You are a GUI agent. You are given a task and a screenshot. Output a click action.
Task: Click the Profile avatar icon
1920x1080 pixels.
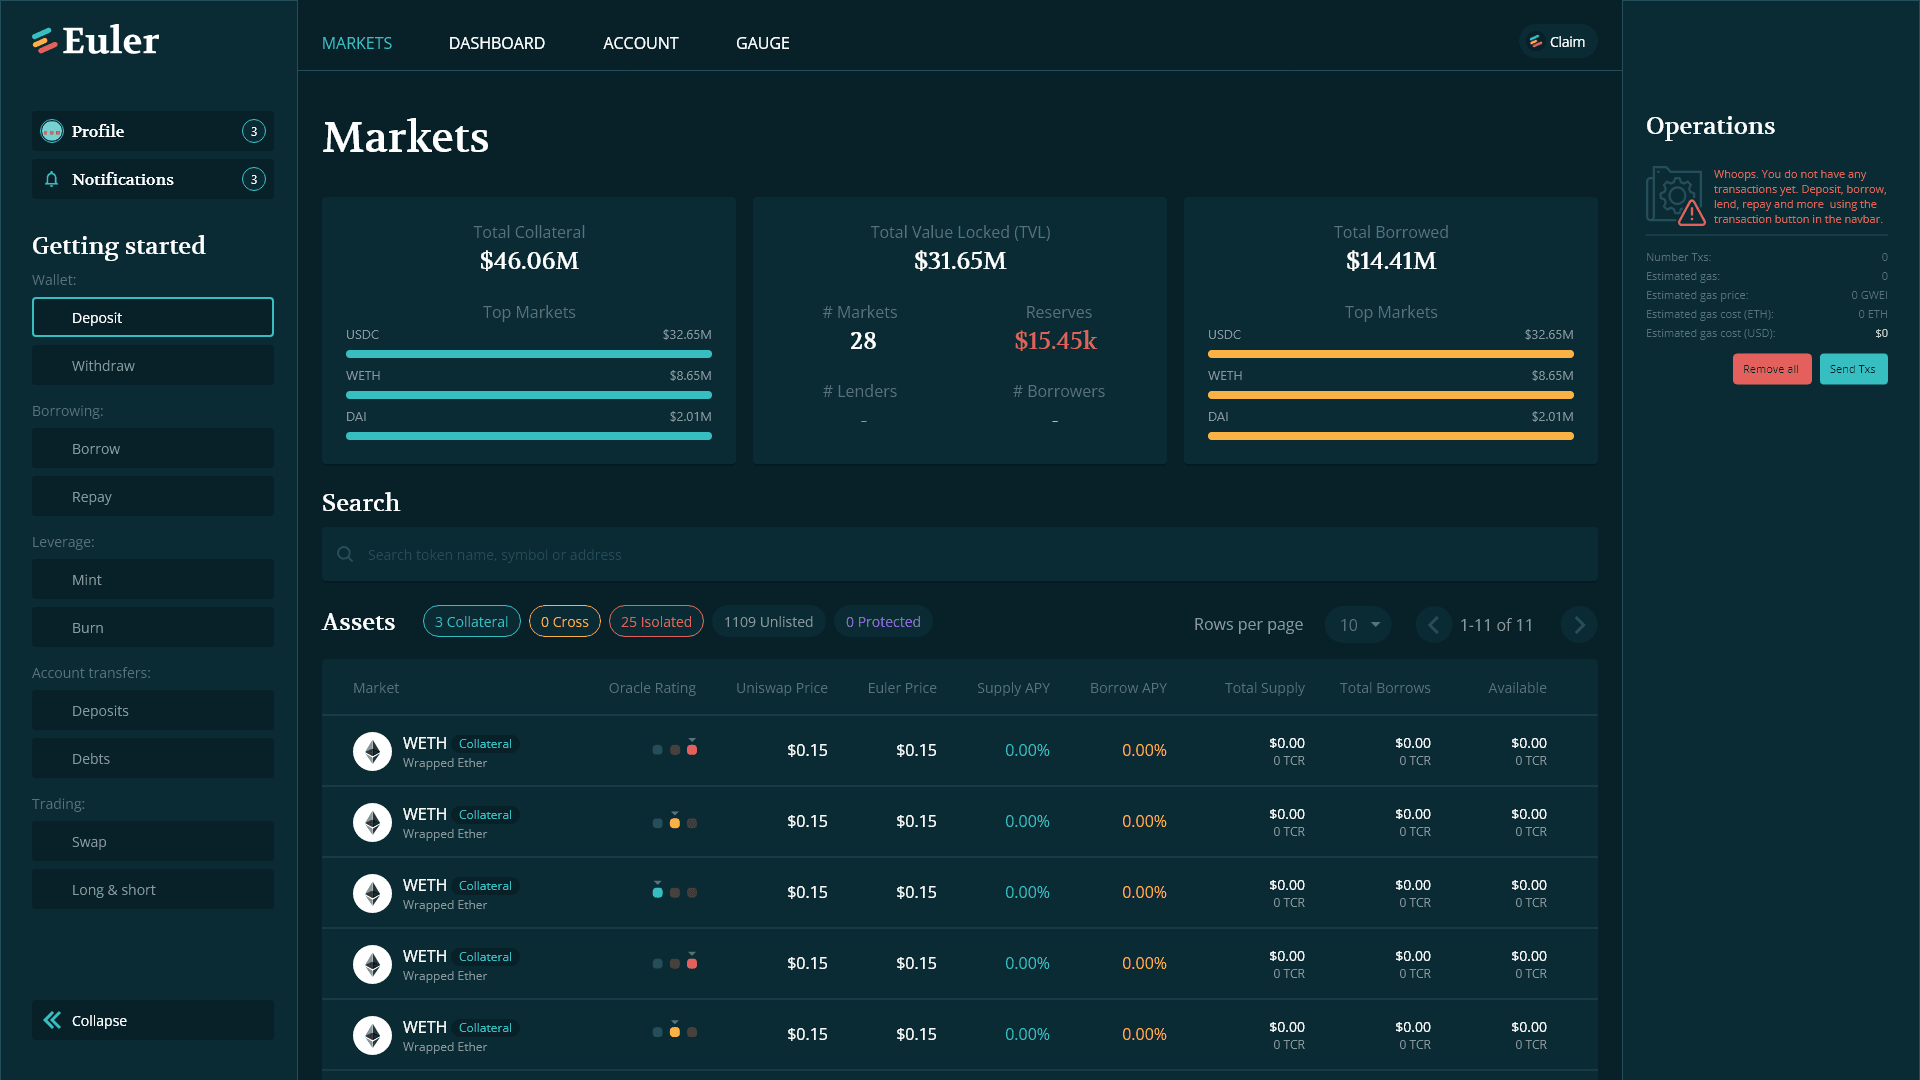(x=52, y=131)
